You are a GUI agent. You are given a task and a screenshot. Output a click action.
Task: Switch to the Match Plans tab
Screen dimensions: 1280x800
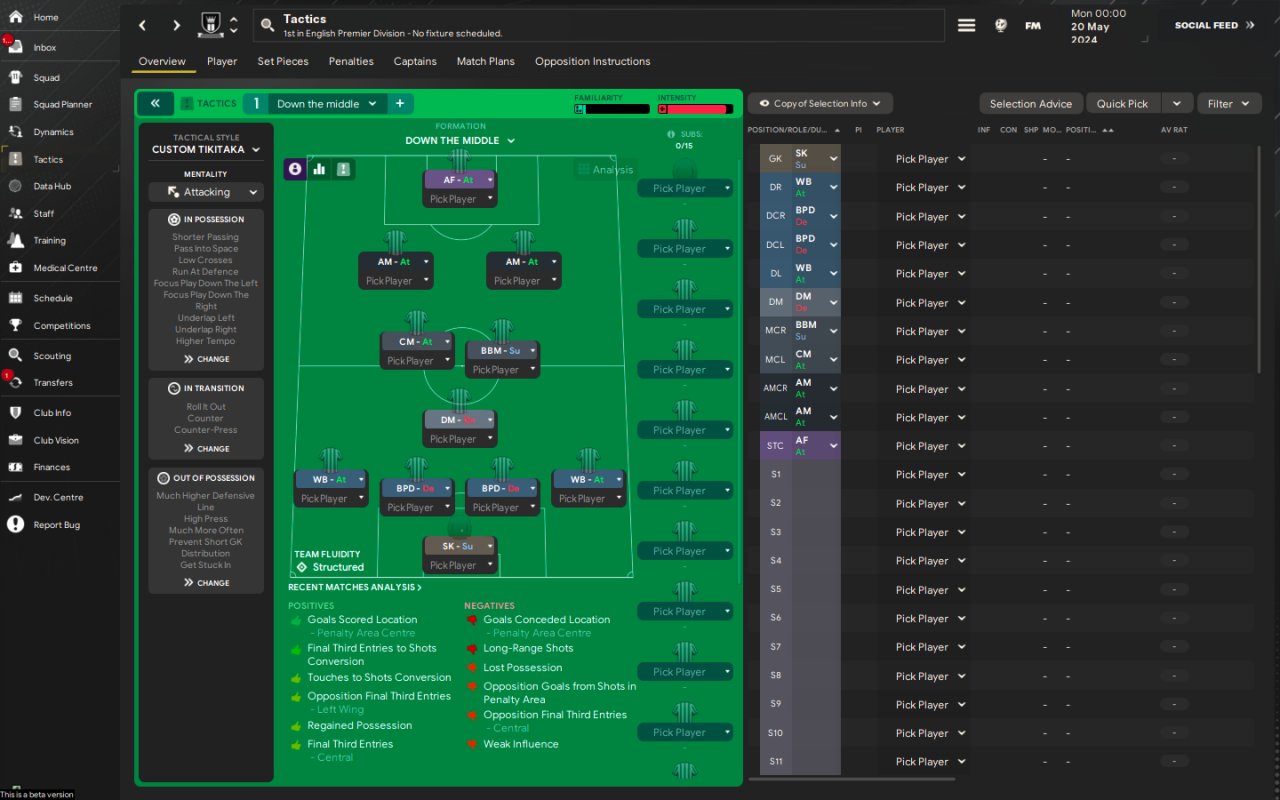pos(486,61)
